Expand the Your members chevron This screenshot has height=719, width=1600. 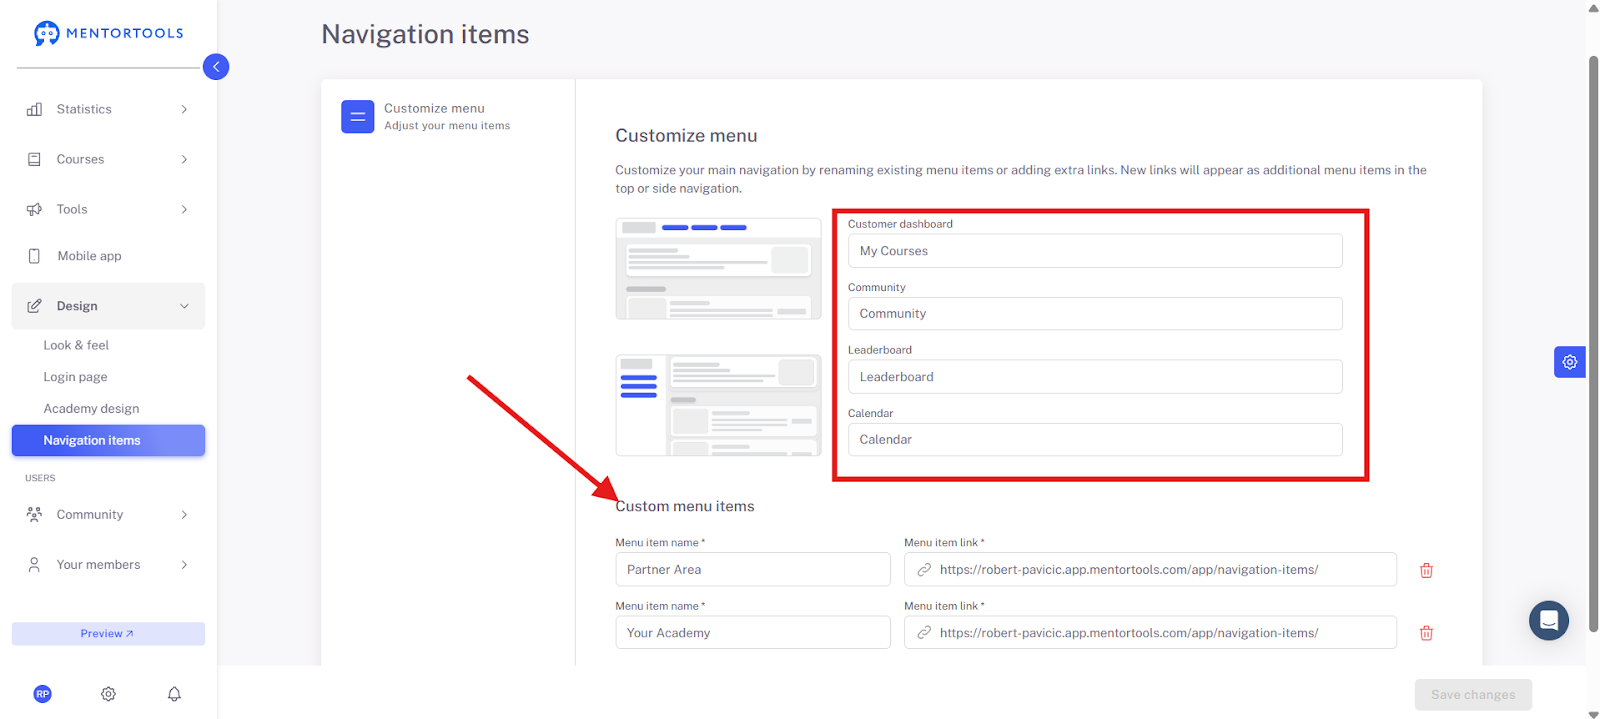tap(184, 564)
